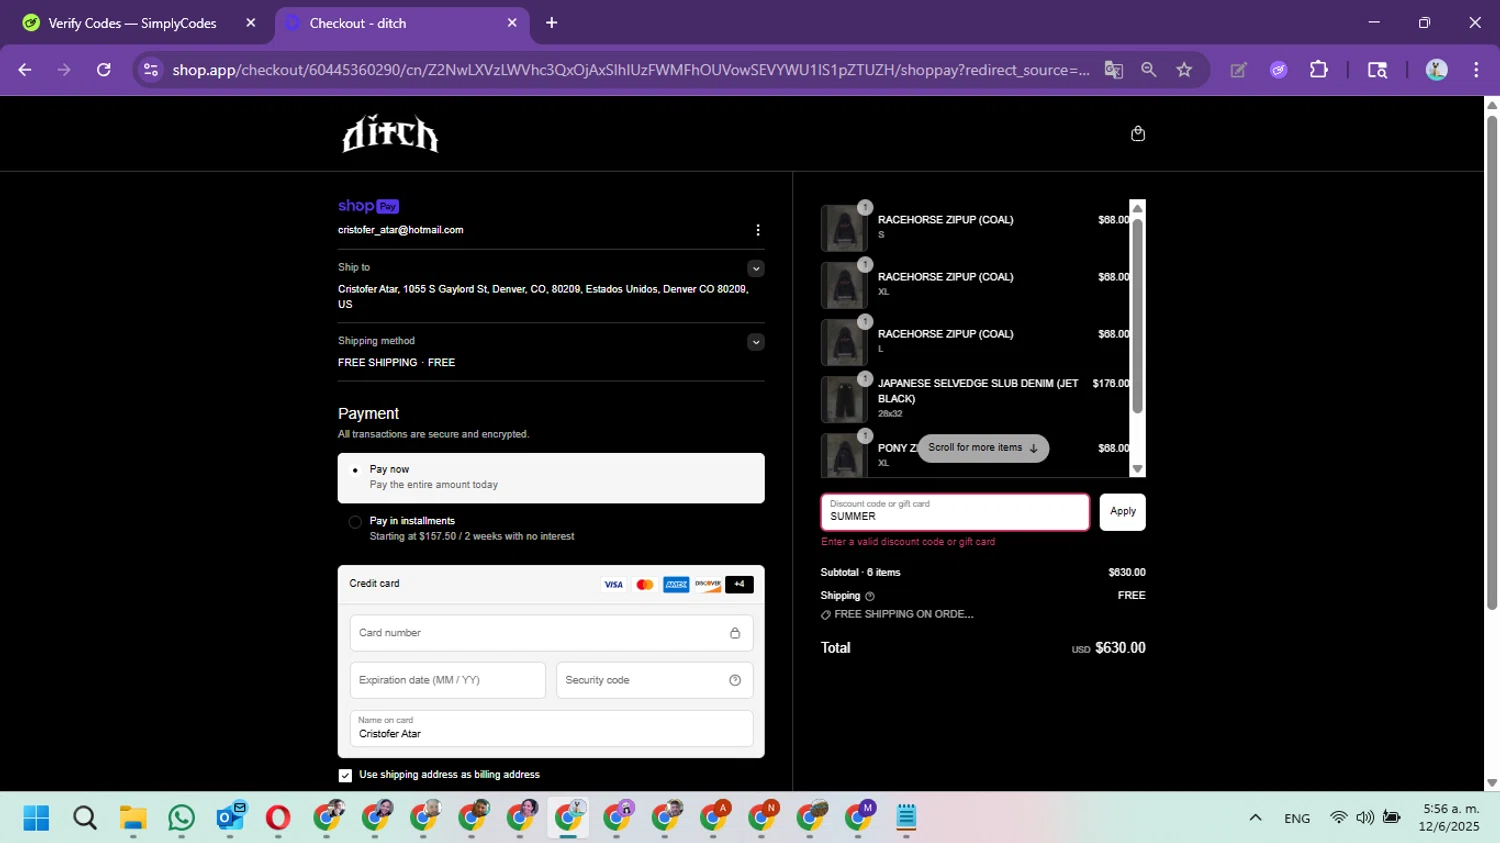The image size is (1500, 843).
Task: Open Chrome three-dot menu
Action: click(1476, 70)
